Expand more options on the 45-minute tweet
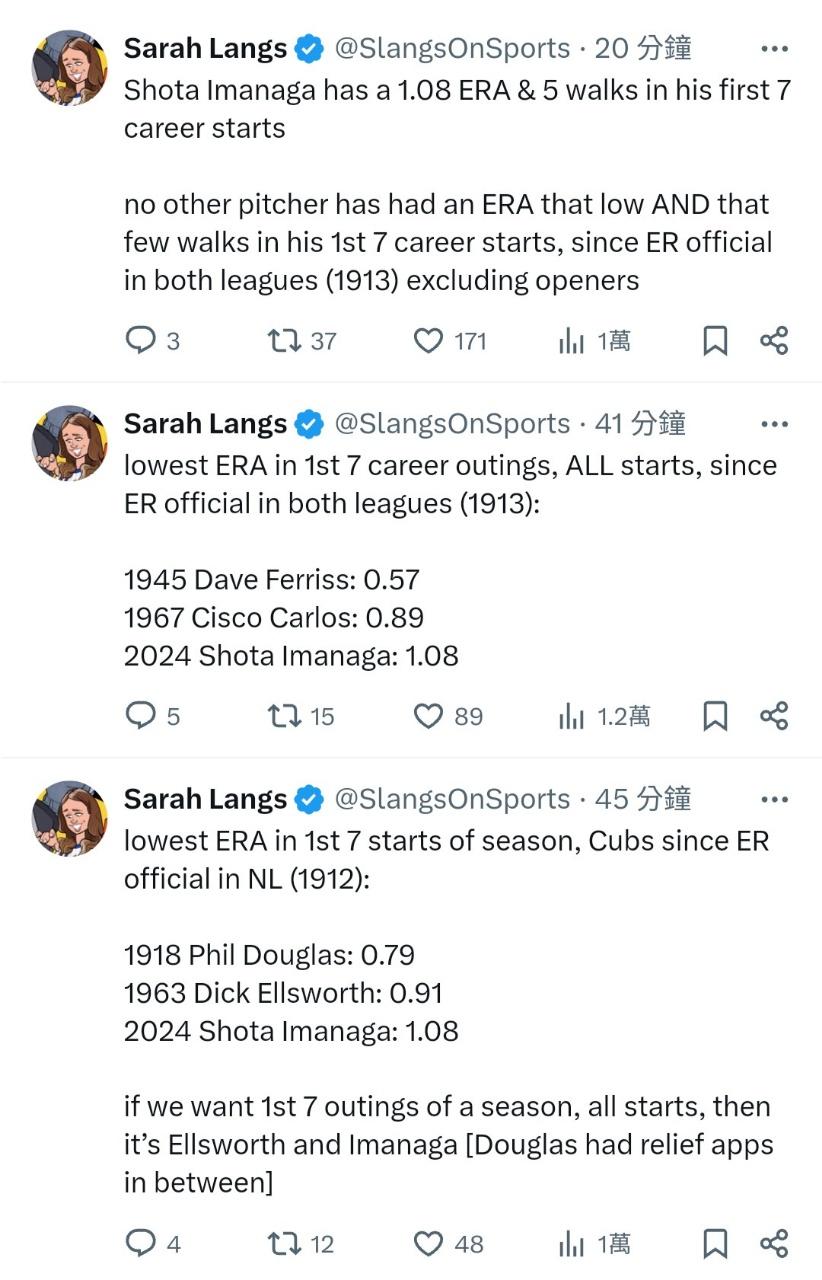Image resolution: width=822 pixels, height=1280 pixels. 774,799
